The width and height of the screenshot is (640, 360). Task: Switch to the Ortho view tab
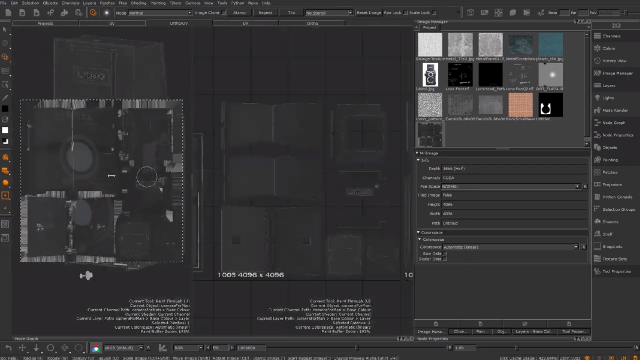312,23
